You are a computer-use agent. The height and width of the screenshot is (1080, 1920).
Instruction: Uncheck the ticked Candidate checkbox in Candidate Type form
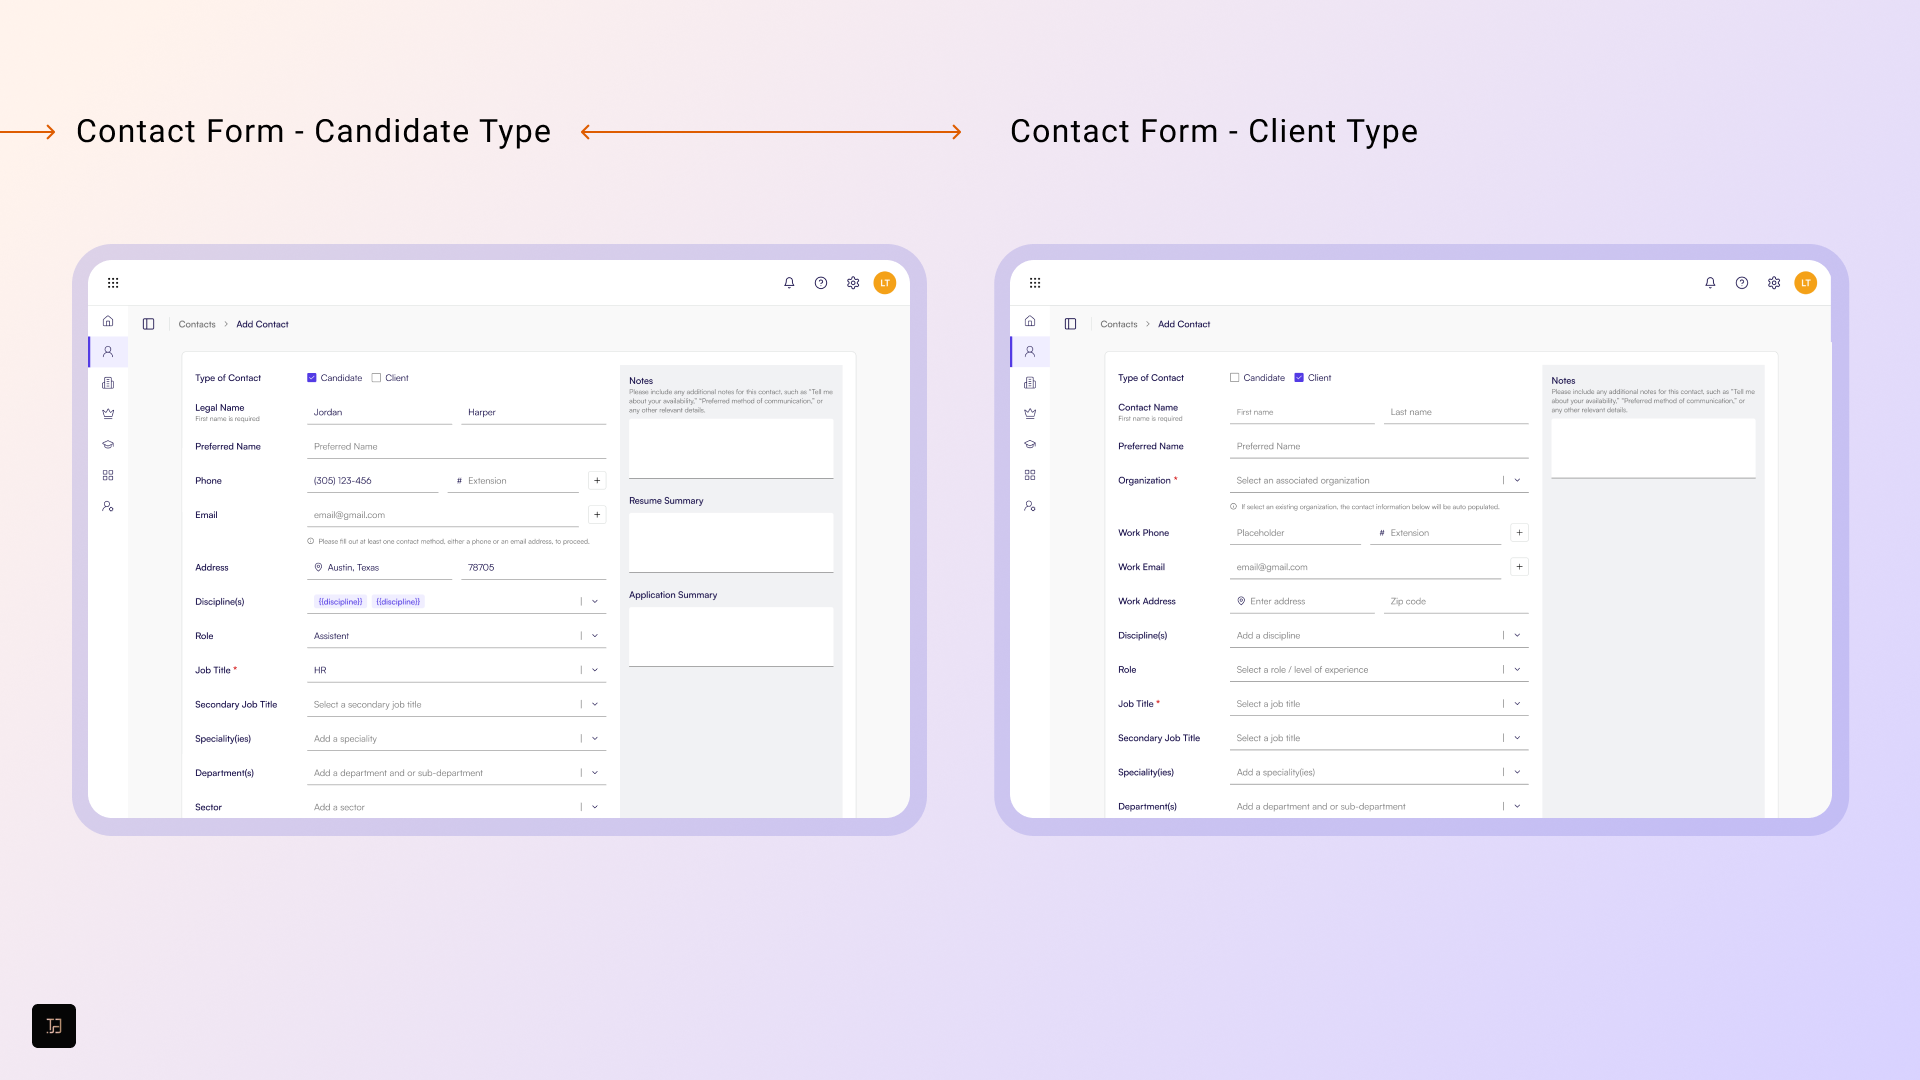312,378
